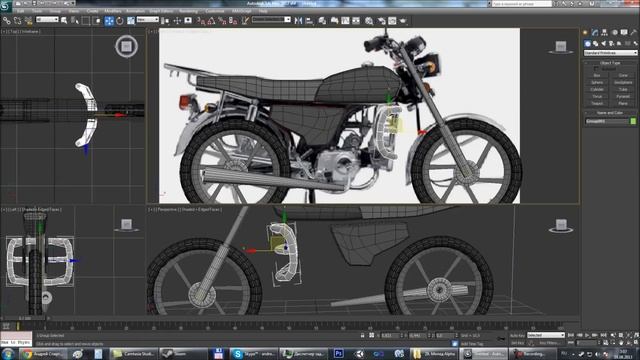
Task: Toggle Angle Snap in main toolbar
Action: (211, 20)
